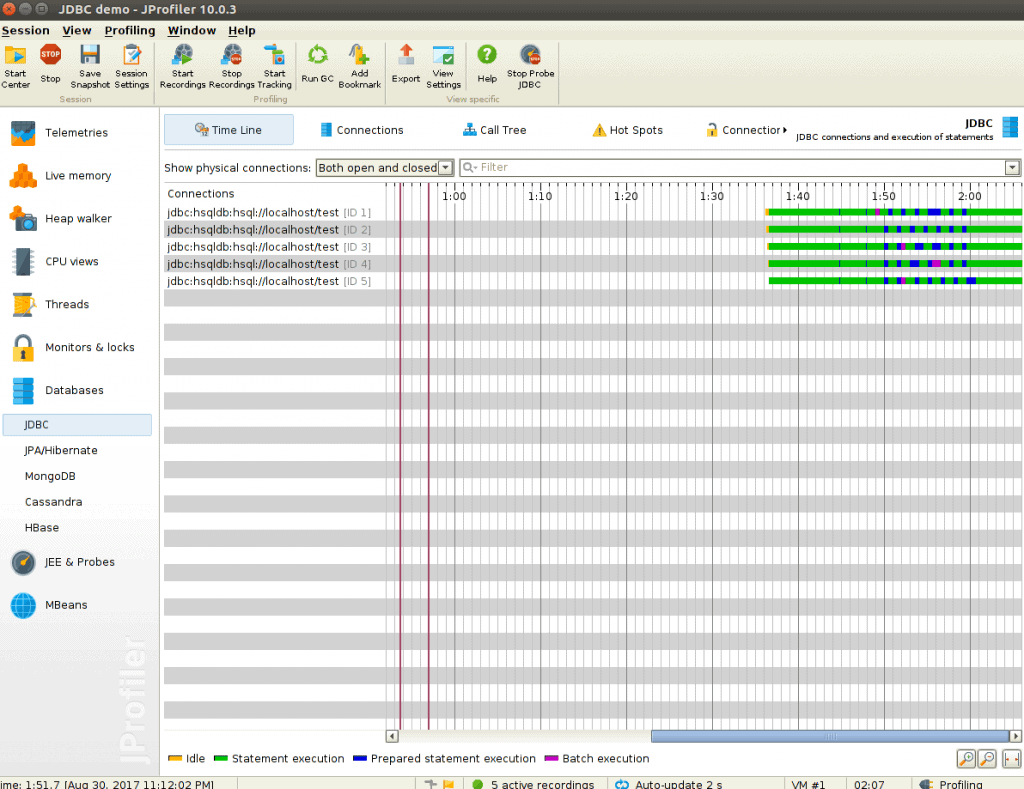Image resolution: width=1024 pixels, height=789 pixels.
Task: Open the Heap walker section
Action: [x=77, y=218]
